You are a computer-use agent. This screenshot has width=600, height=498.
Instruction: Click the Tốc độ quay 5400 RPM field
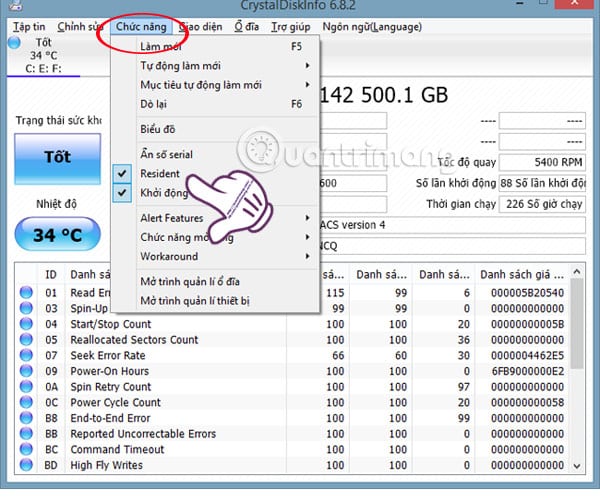click(x=542, y=162)
